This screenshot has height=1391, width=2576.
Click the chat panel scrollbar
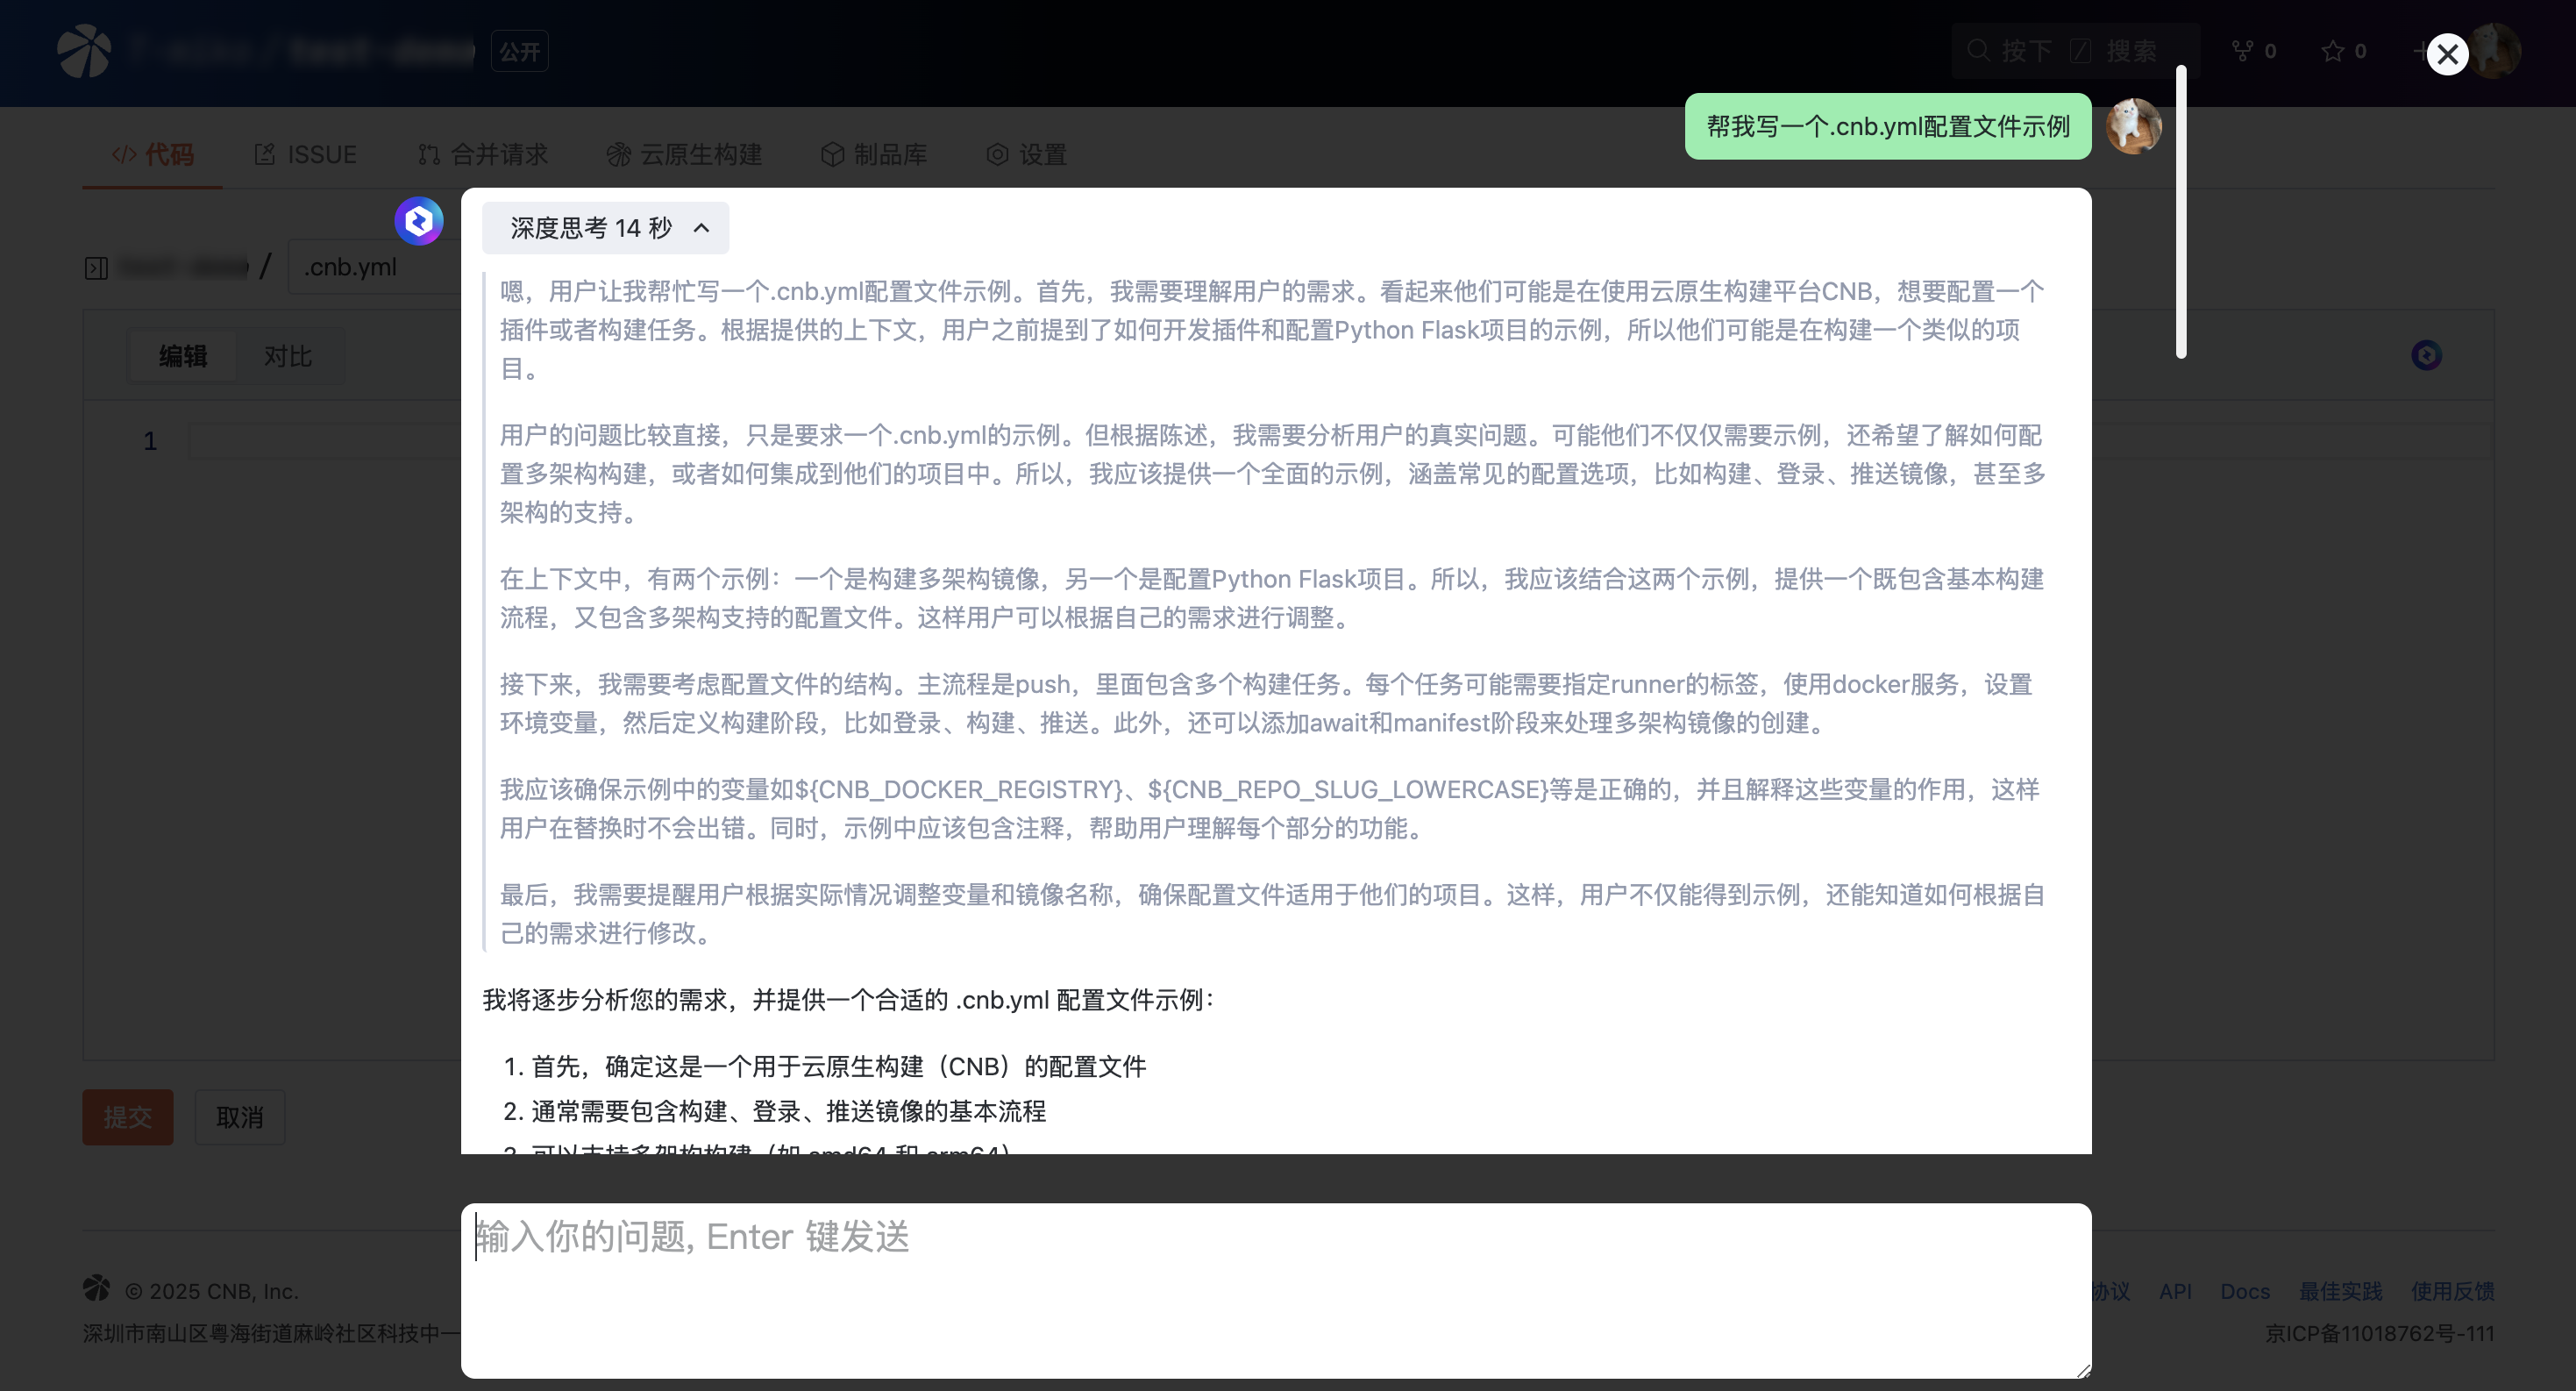click(x=2181, y=212)
